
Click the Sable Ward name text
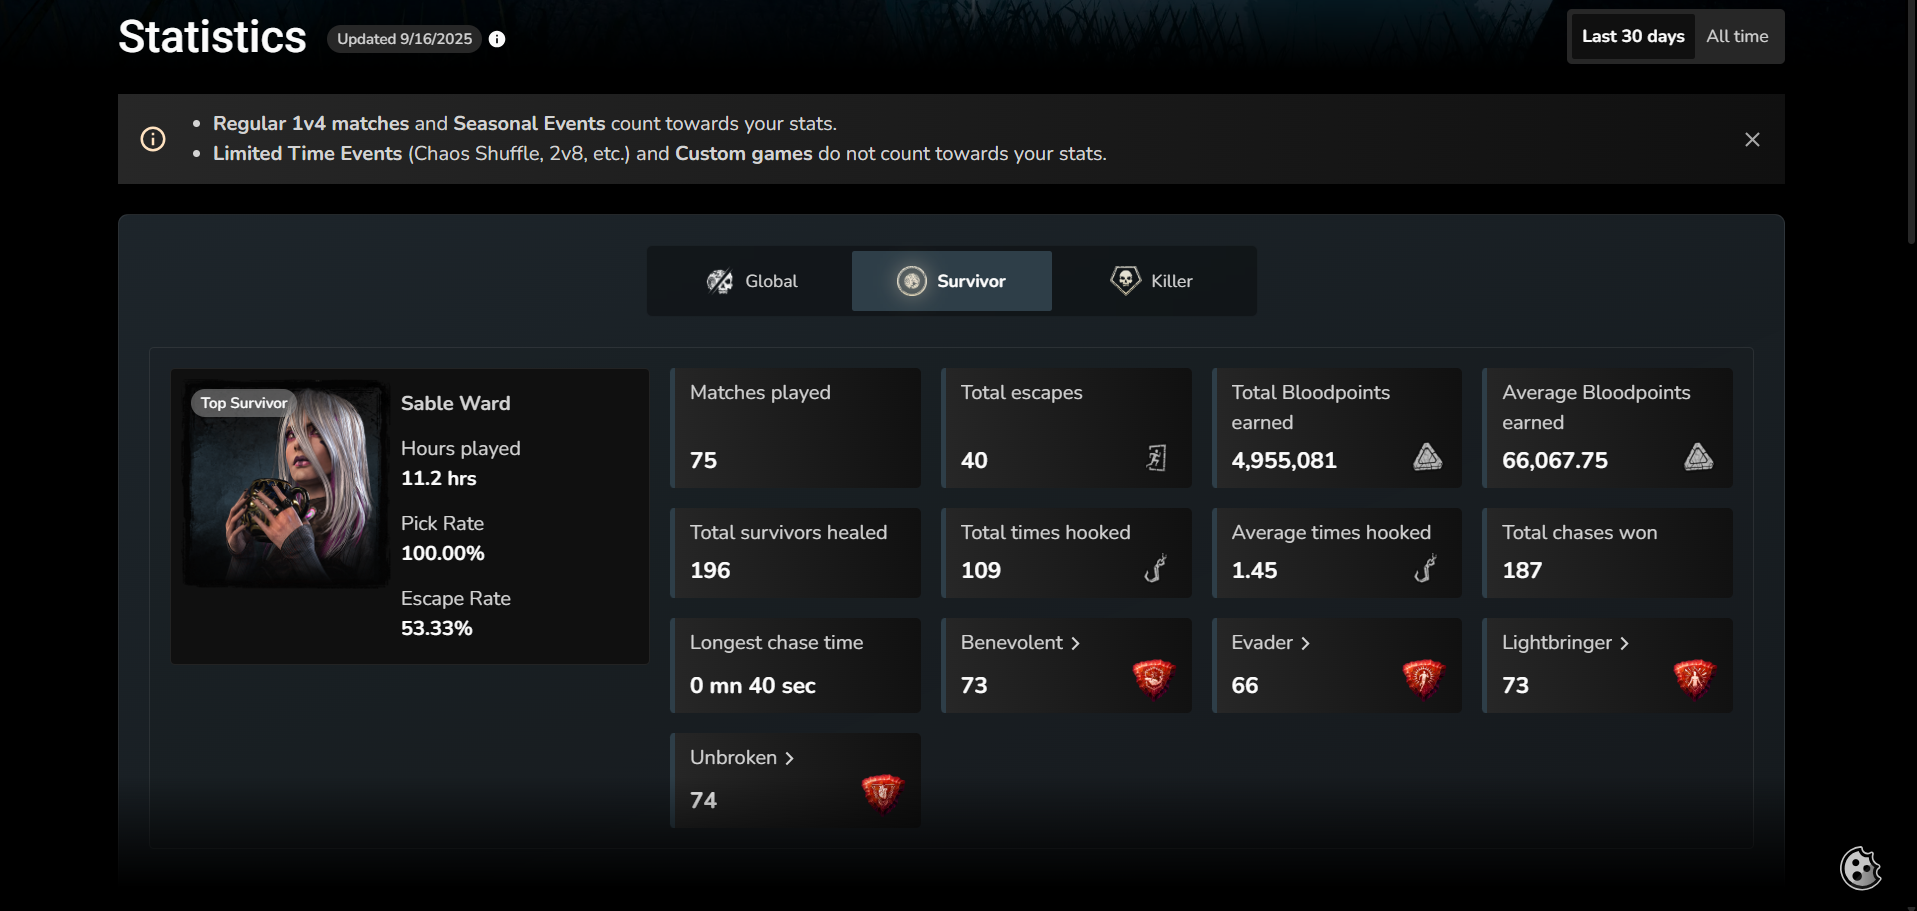click(x=455, y=403)
